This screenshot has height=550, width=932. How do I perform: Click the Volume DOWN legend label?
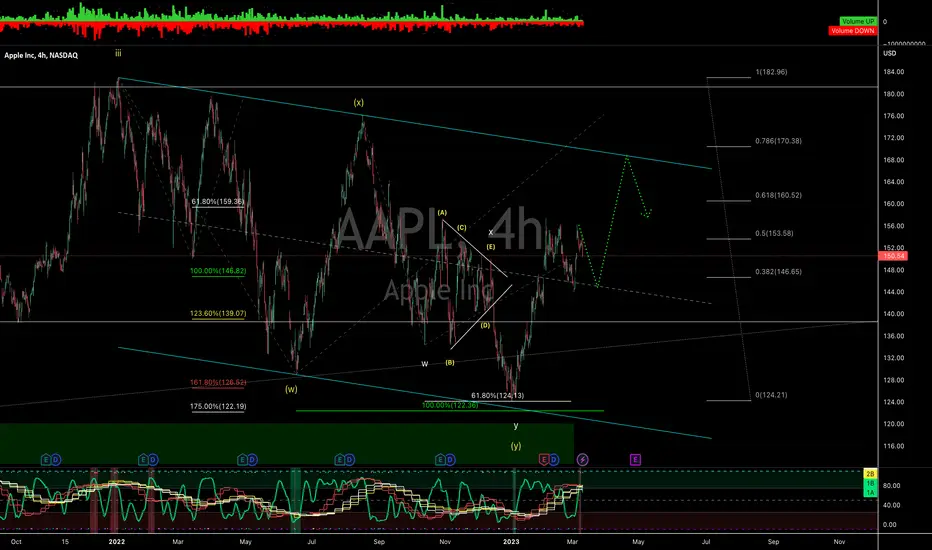[x=852, y=31]
